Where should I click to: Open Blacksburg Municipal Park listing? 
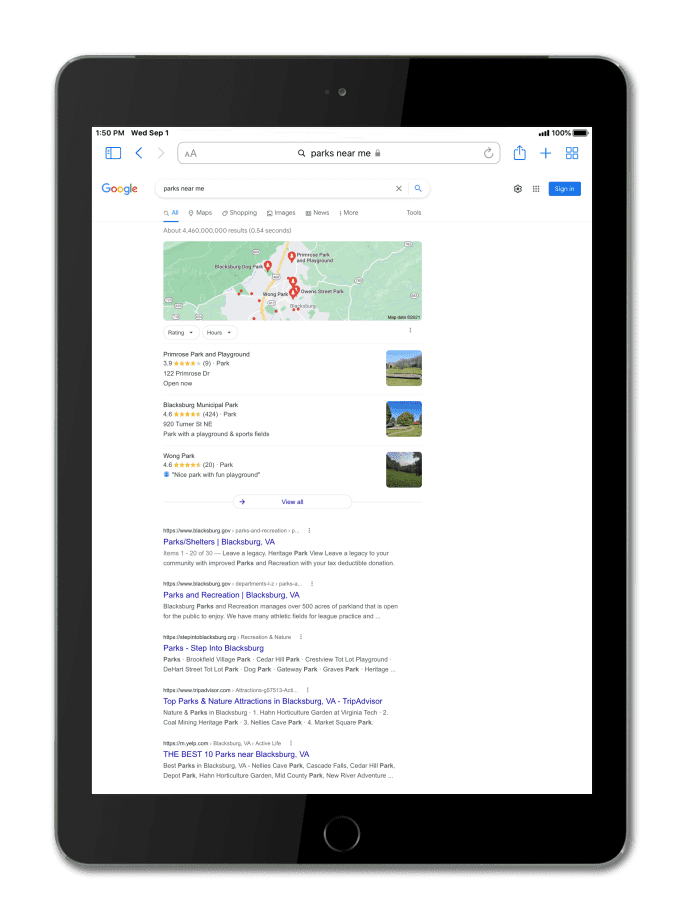click(x=201, y=405)
